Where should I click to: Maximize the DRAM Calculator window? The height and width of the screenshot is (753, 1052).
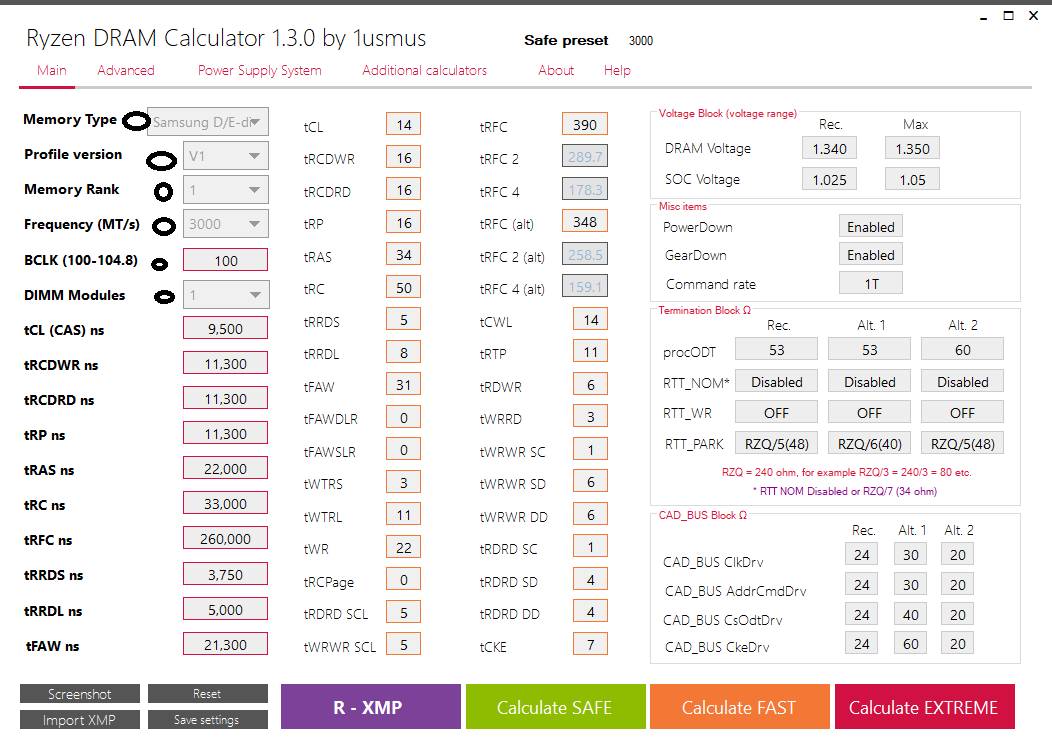(1008, 15)
